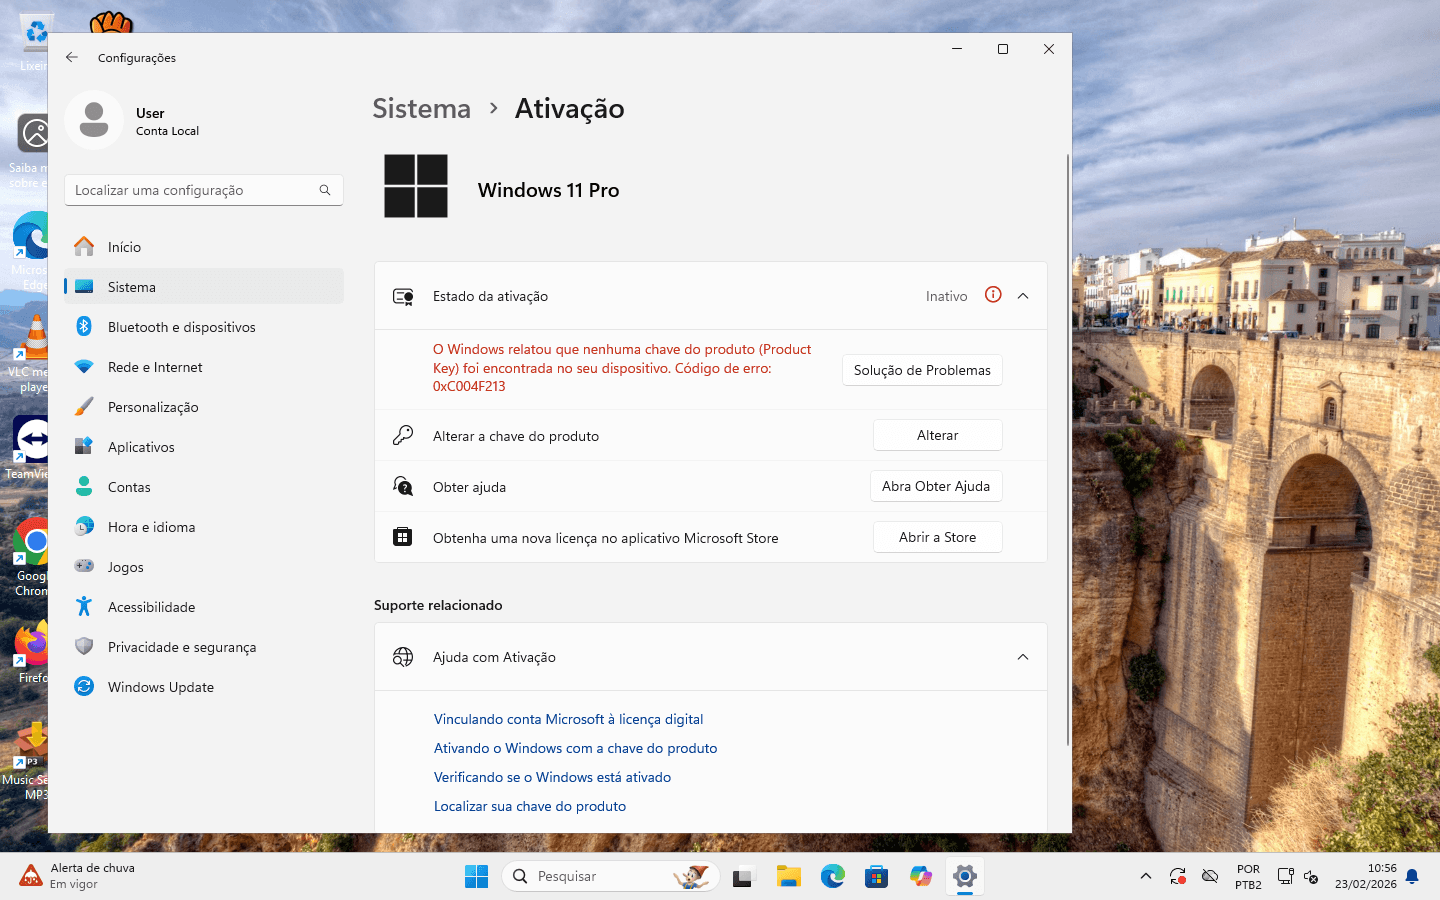Click the Microsoft Store license icon

403,537
